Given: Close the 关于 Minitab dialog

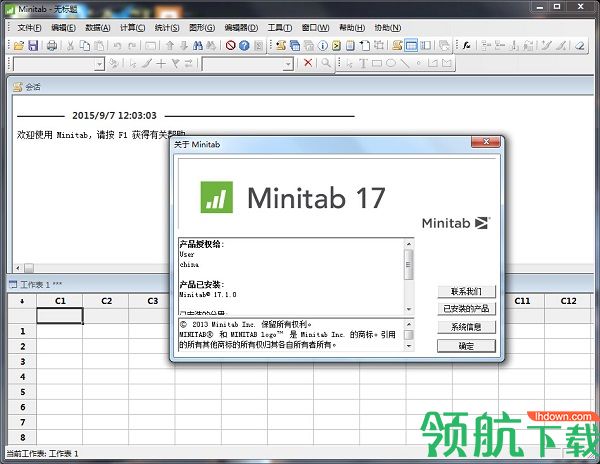Looking at the screenshot, I should [x=486, y=142].
